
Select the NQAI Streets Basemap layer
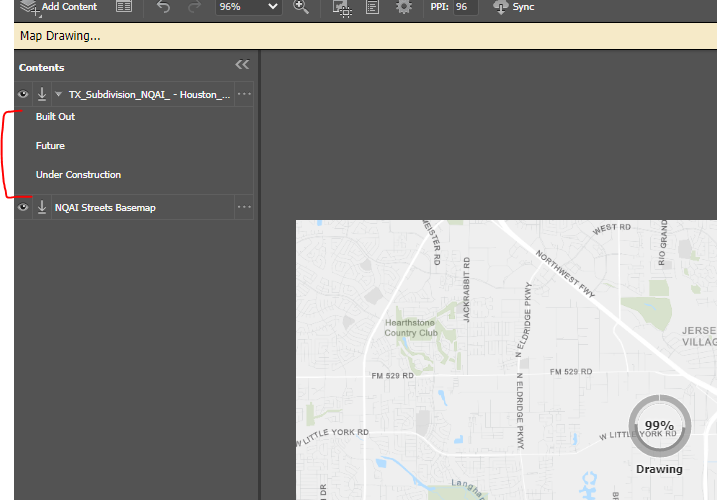[105, 208]
